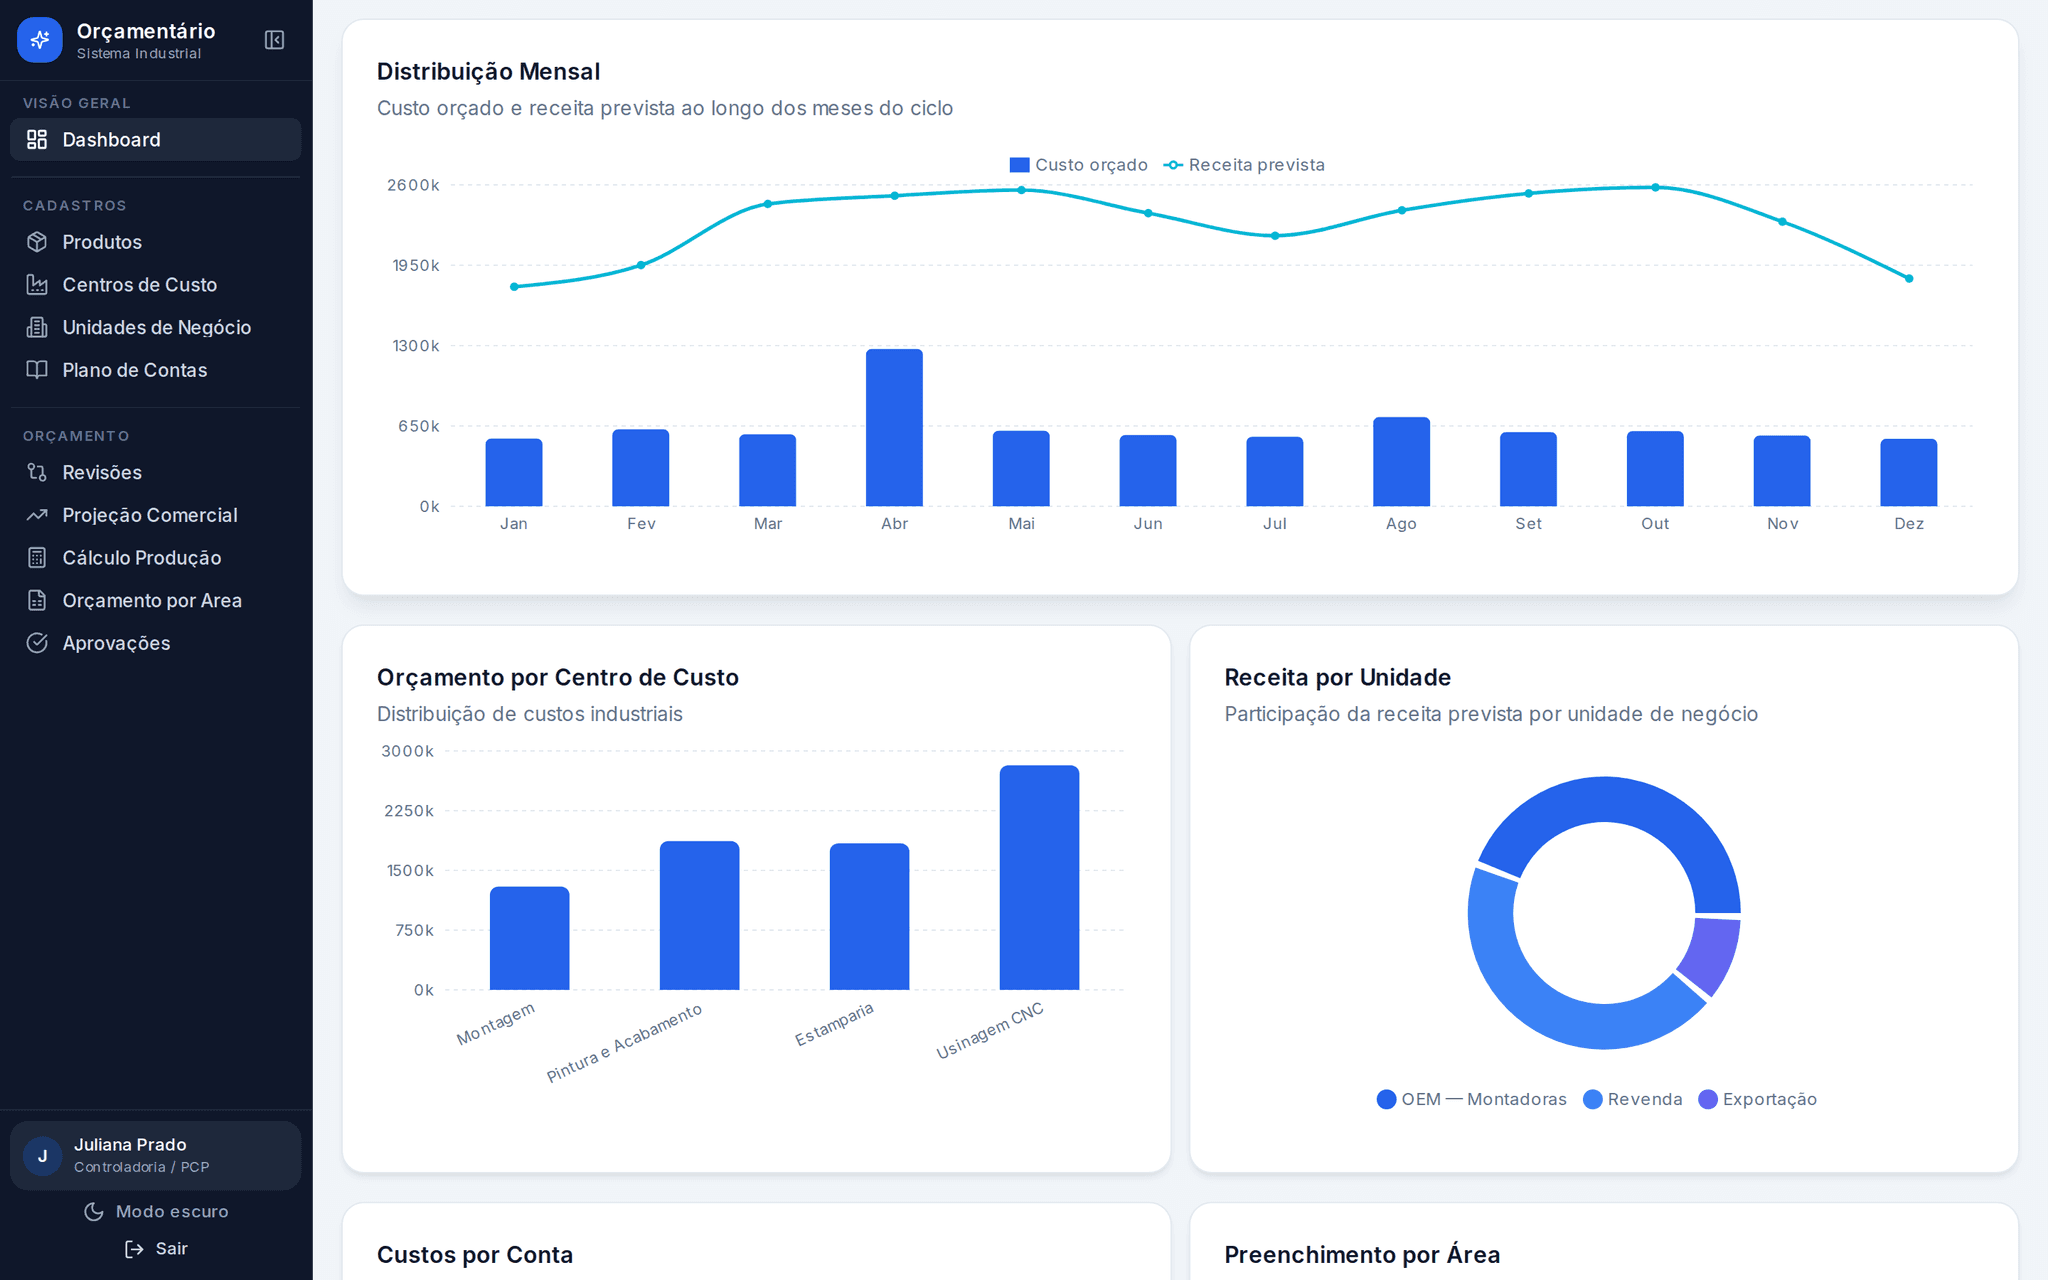This screenshot has height=1280, width=2048.
Task: Click the purple Exportação donut slice
Action: tap(1712, 955)
